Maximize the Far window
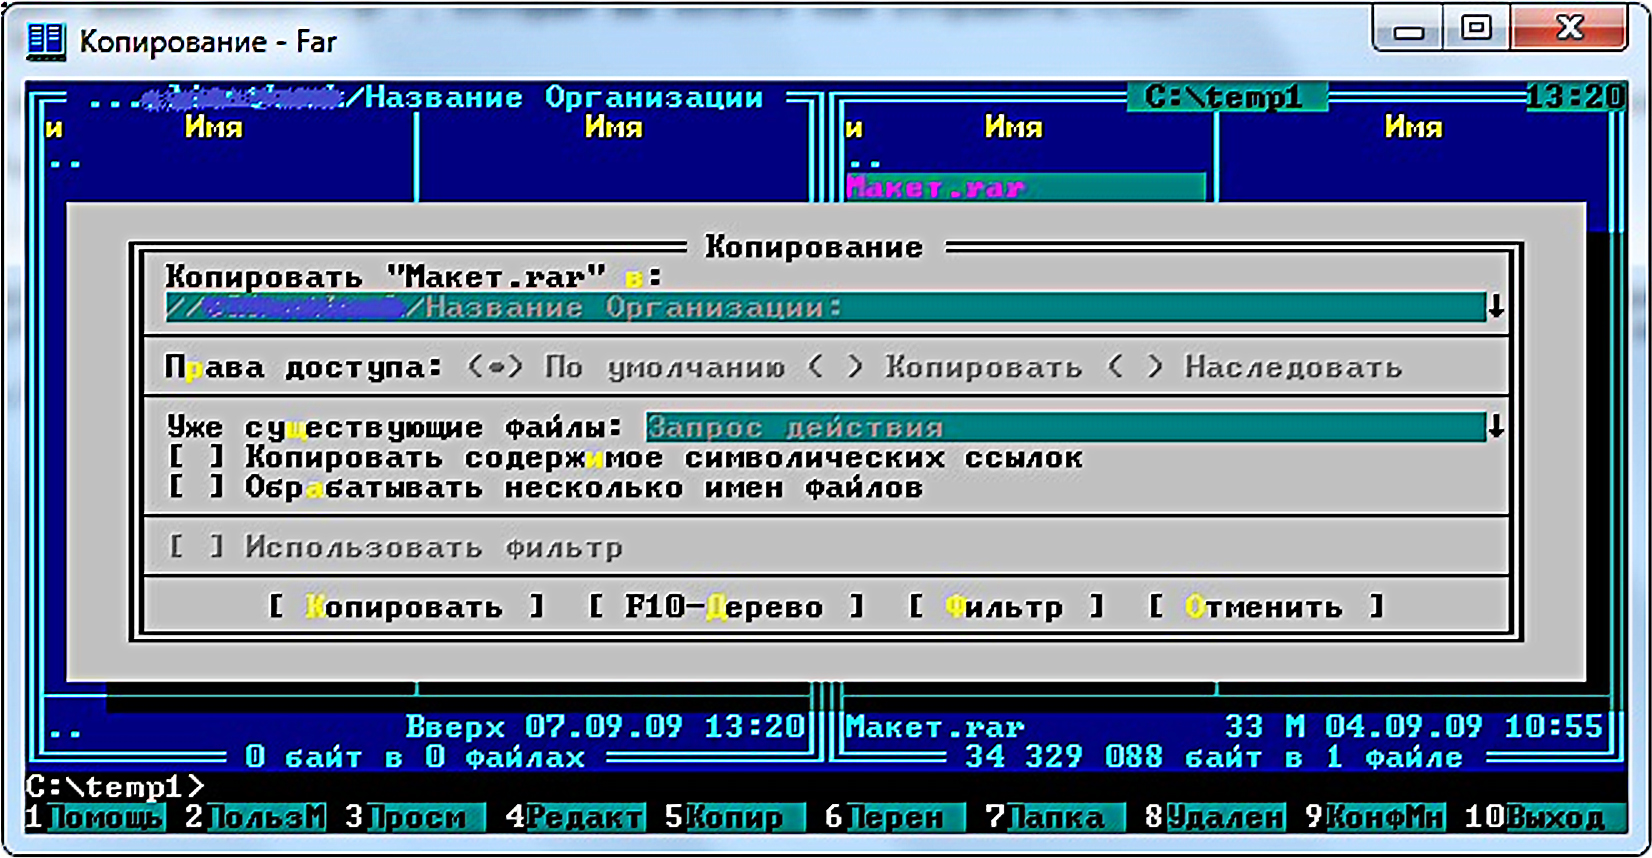 click(1477, 30)
